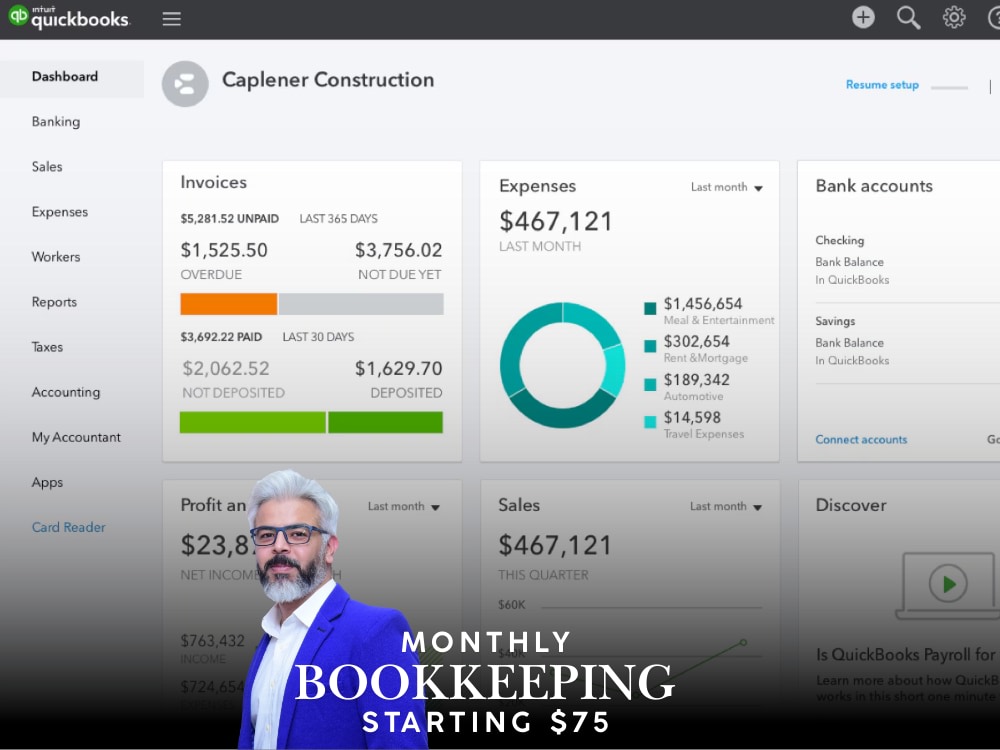
Task: Click the orange overdue invoices bar
Action: [229, 304]
